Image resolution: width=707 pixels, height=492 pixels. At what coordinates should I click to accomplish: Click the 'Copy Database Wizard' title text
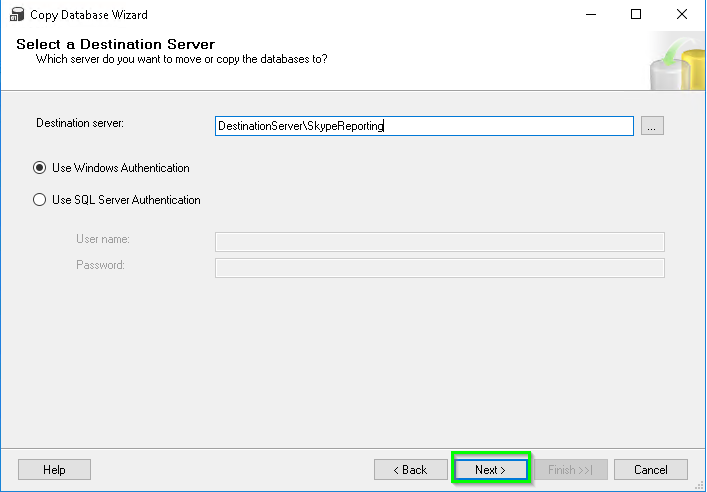(89, 15)
